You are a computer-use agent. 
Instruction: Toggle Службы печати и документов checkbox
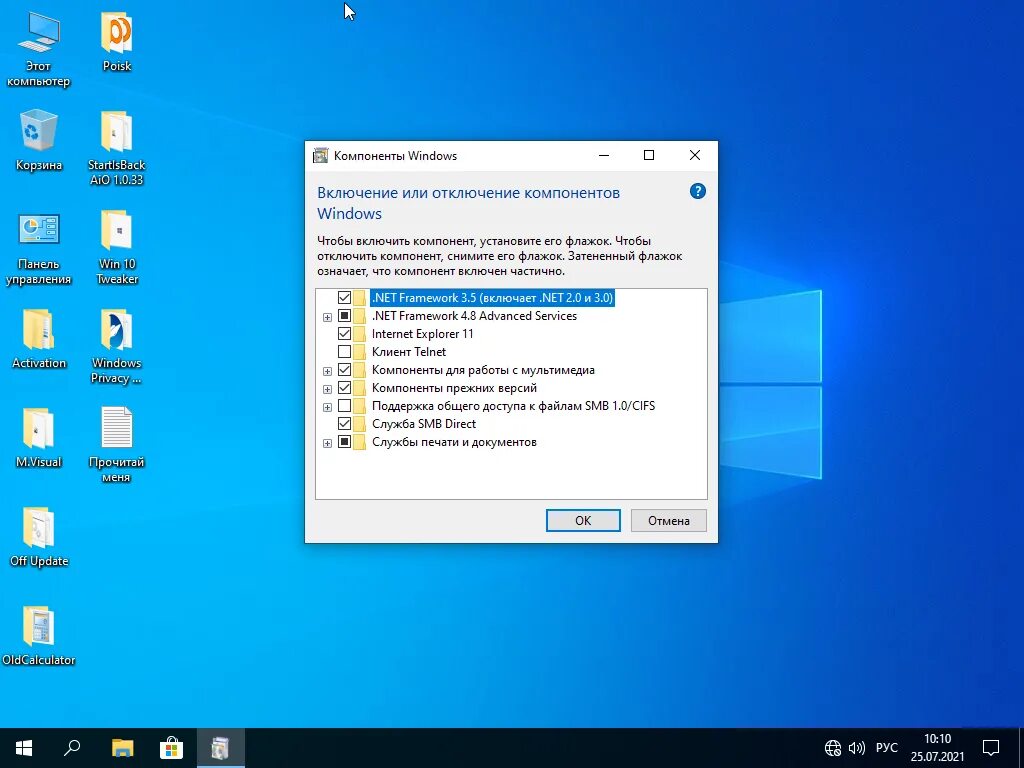pos(344,442)
